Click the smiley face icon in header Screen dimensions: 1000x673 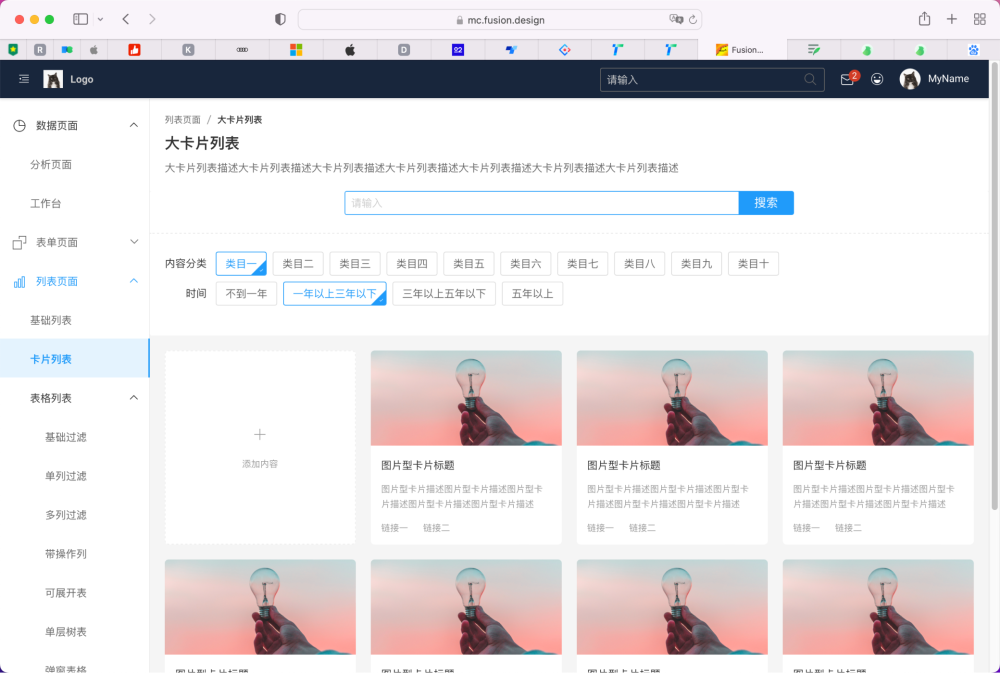tap(877, 79)
